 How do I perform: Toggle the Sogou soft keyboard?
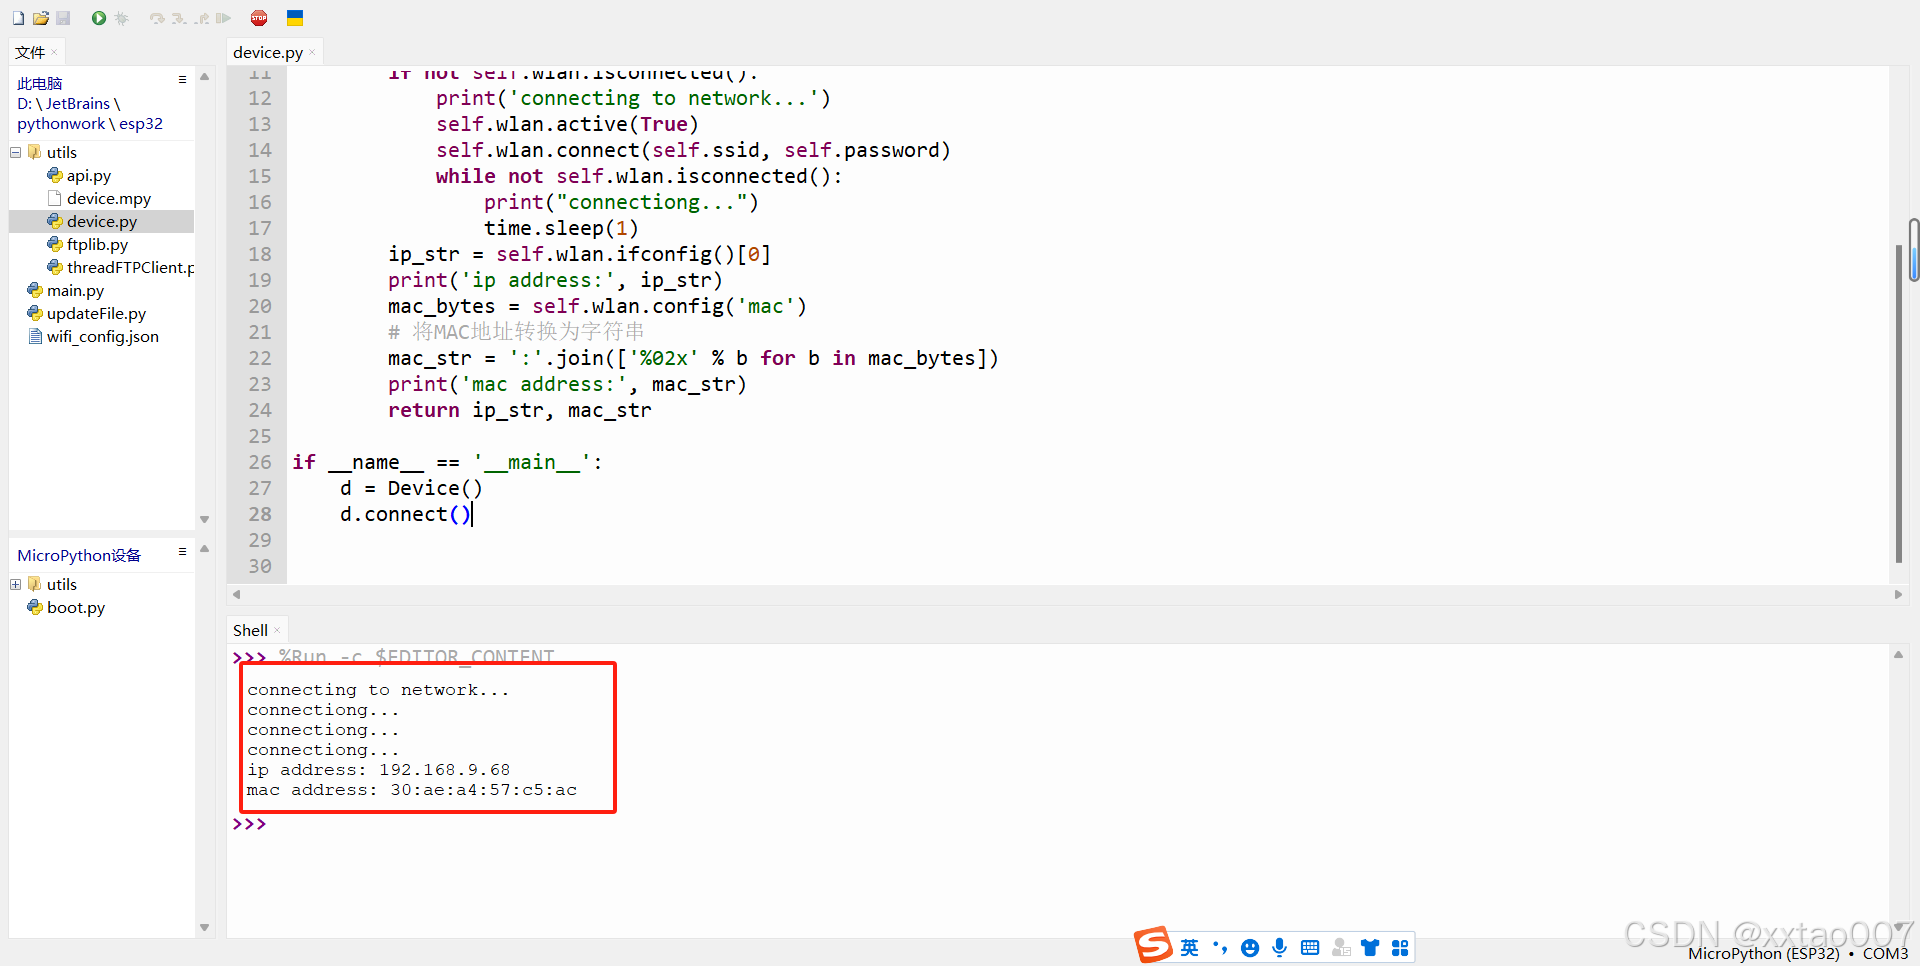(x=1311, y=947)
